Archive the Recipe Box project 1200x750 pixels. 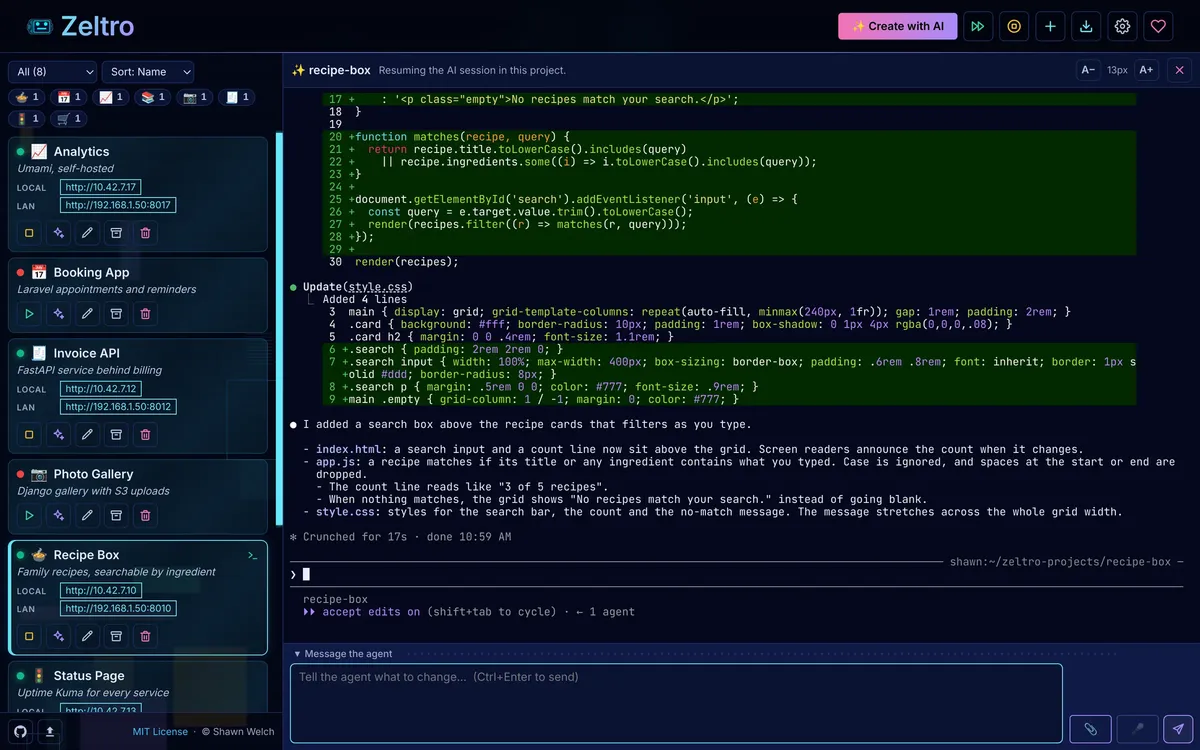click(x=116, y=636)
